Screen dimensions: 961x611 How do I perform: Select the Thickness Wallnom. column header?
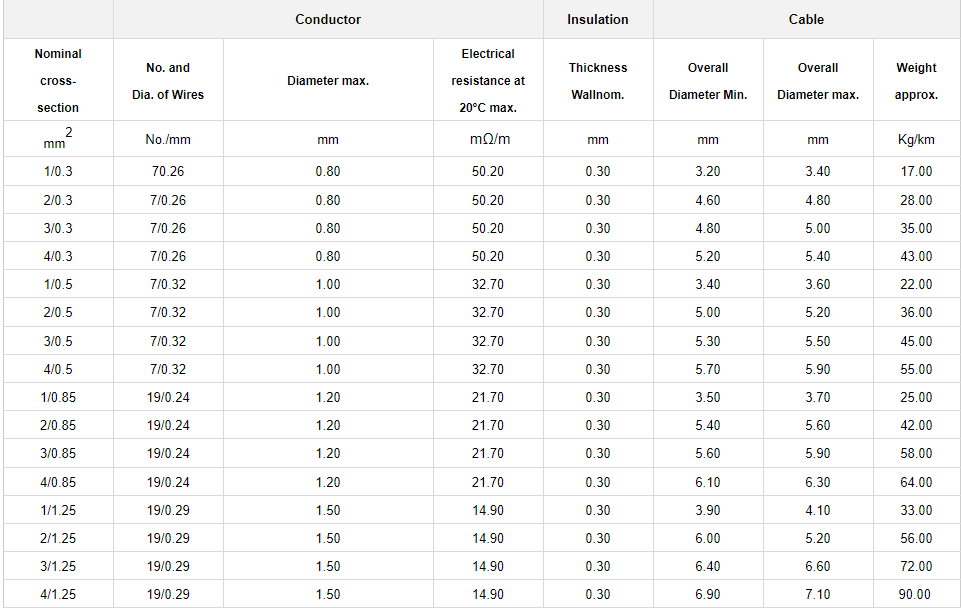[x=598, y=81]
